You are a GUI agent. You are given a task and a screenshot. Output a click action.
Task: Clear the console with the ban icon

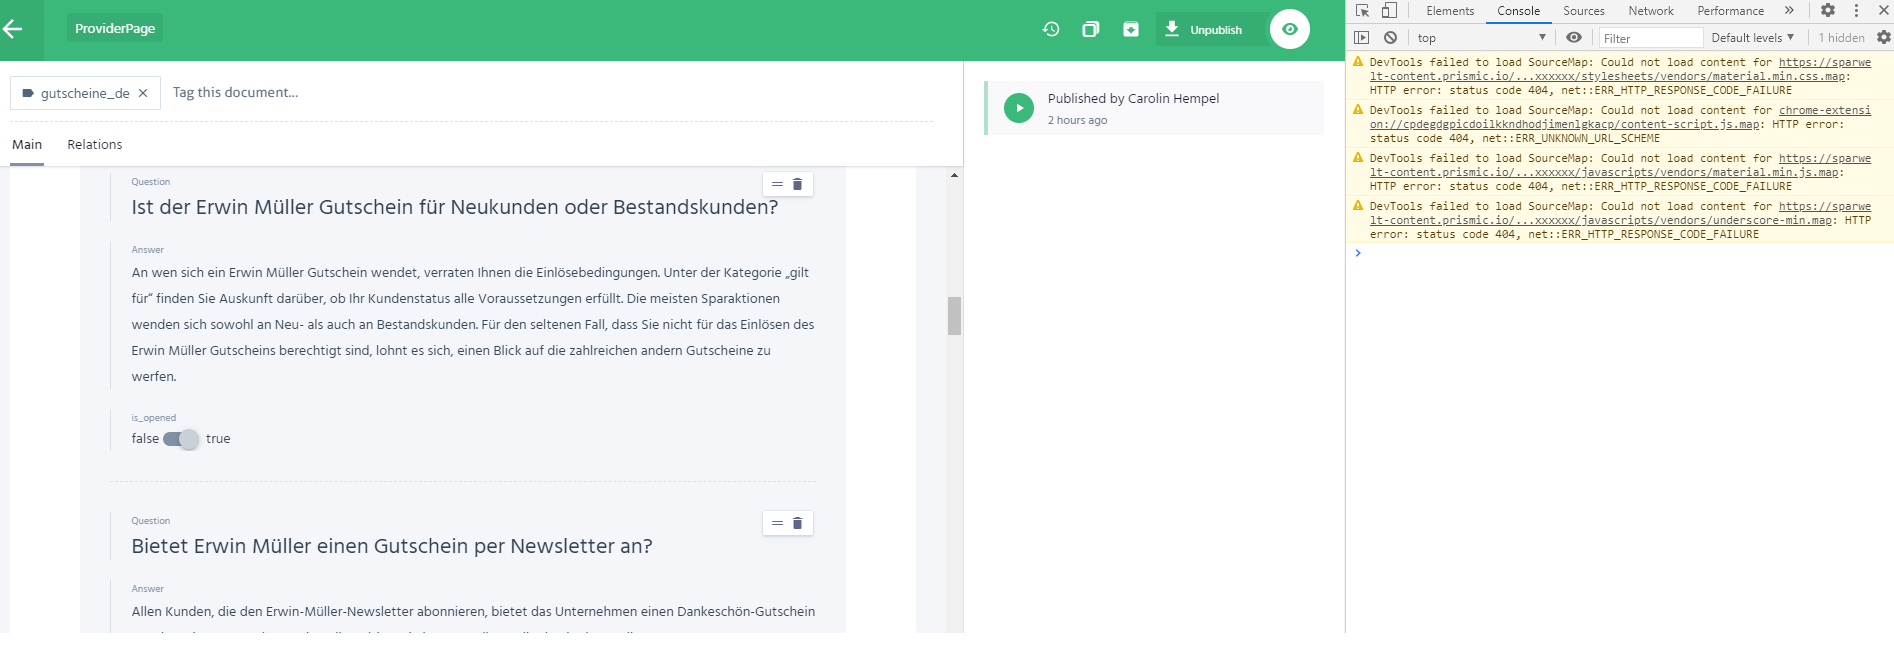tap(1390, 37)
